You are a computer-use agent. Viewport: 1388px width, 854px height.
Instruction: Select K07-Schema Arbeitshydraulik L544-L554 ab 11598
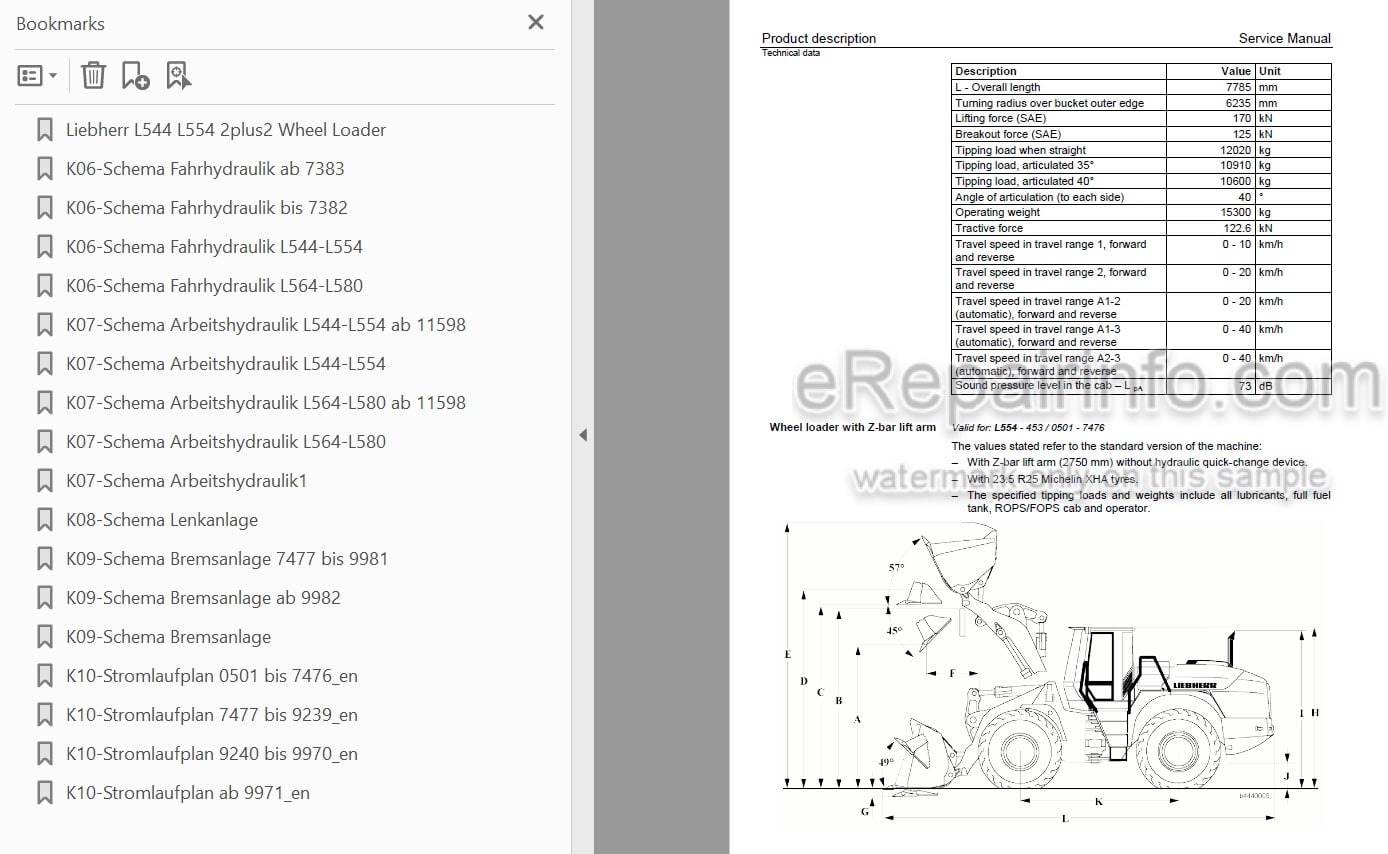266,325
